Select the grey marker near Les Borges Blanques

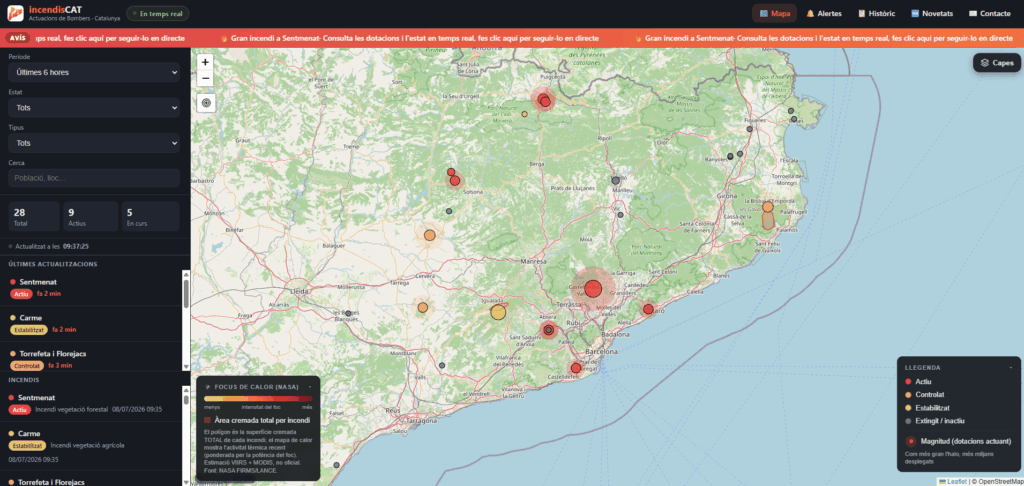[348, 314]
